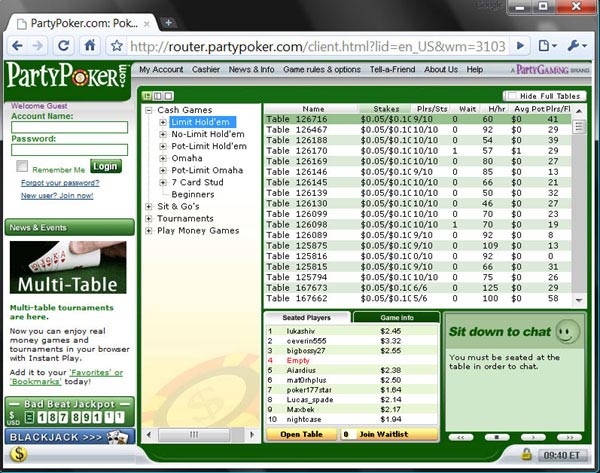Screen dimensions: 600x473
Task: Click chat fast-forward double-right button
Action: 569,437
